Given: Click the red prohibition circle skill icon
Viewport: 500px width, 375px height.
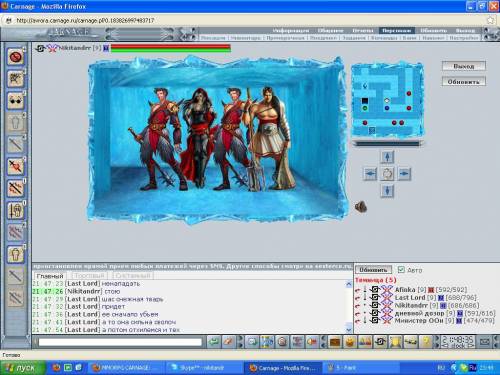Looking at the screenshot, I should (15, 57).
